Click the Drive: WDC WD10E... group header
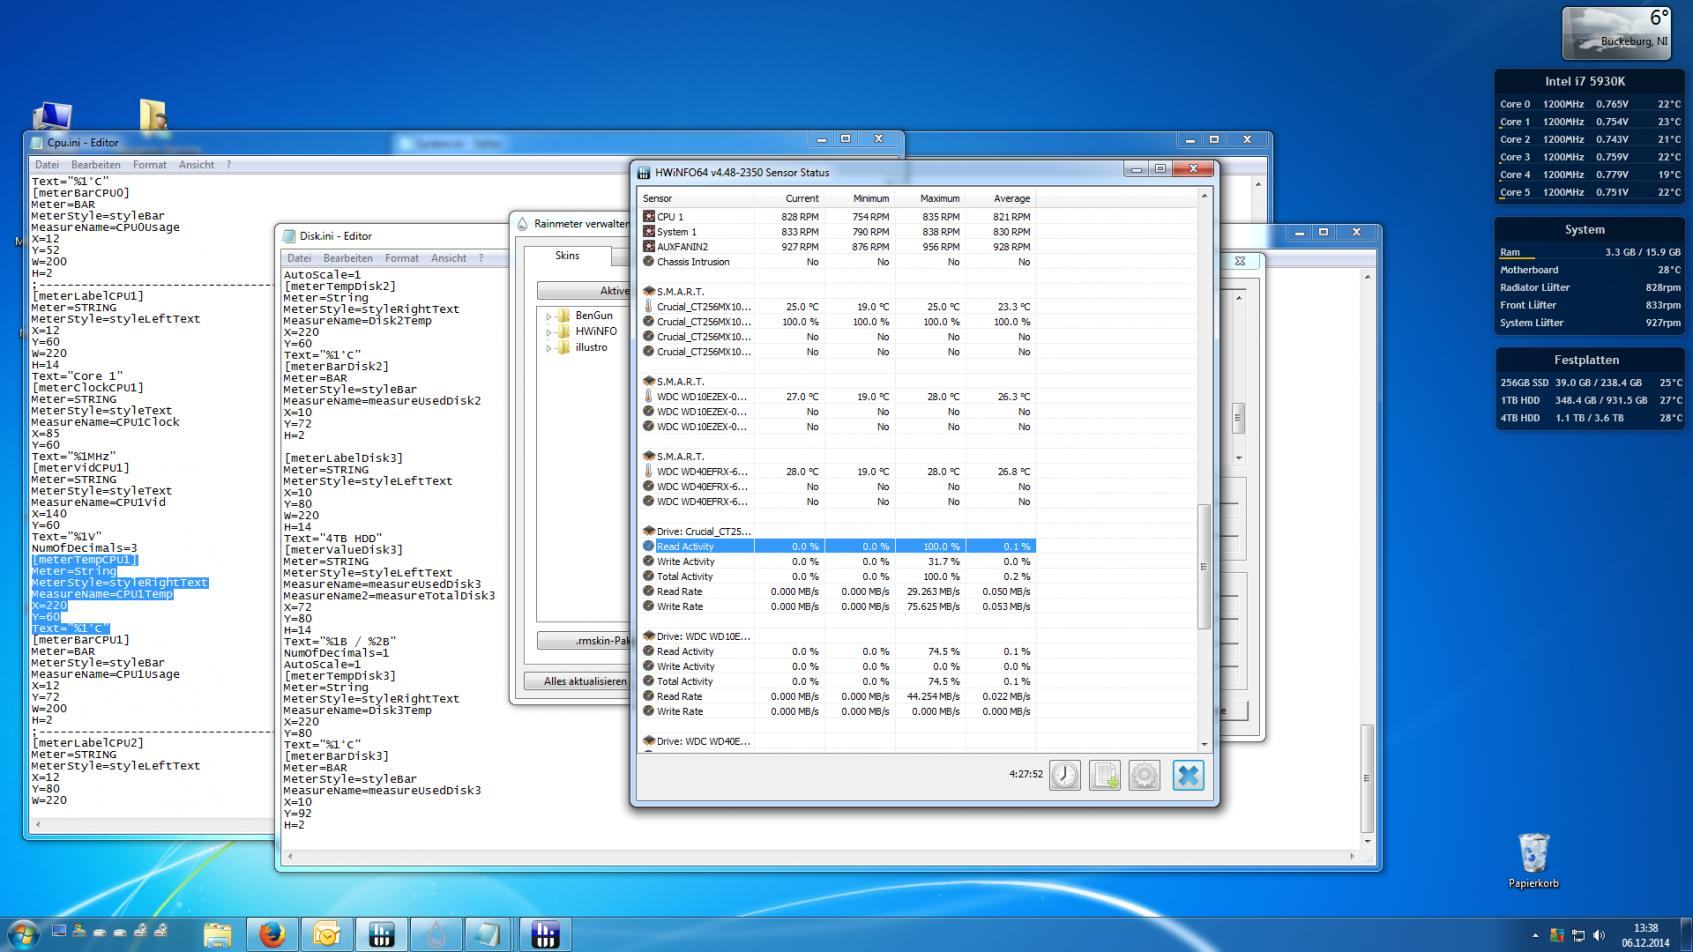The height and width of the screenshot is (952, 1693). click(x=697, y=636)
